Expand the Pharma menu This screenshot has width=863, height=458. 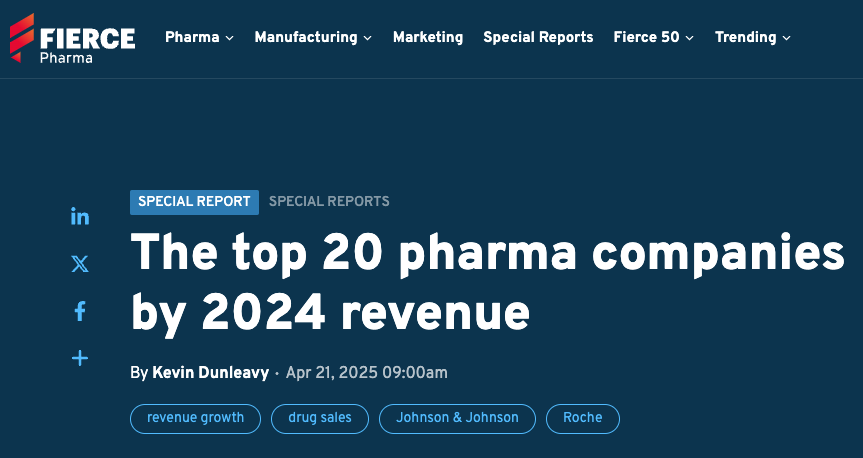click(x=199, y=37)
